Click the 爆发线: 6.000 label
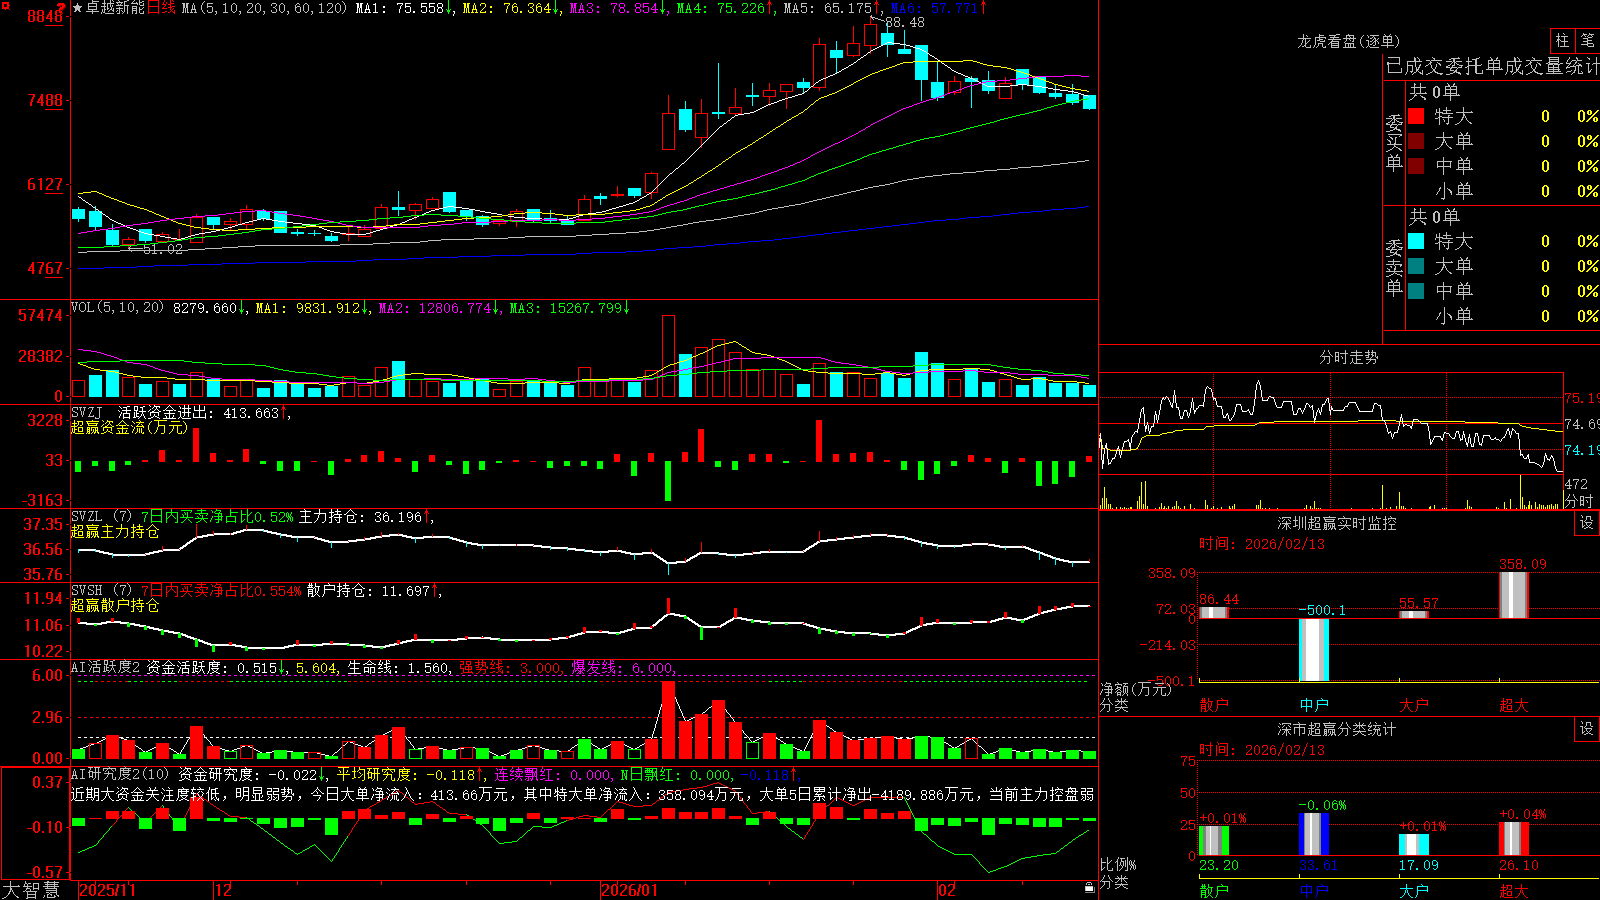1600x900 pixels. tap(621, 667)
